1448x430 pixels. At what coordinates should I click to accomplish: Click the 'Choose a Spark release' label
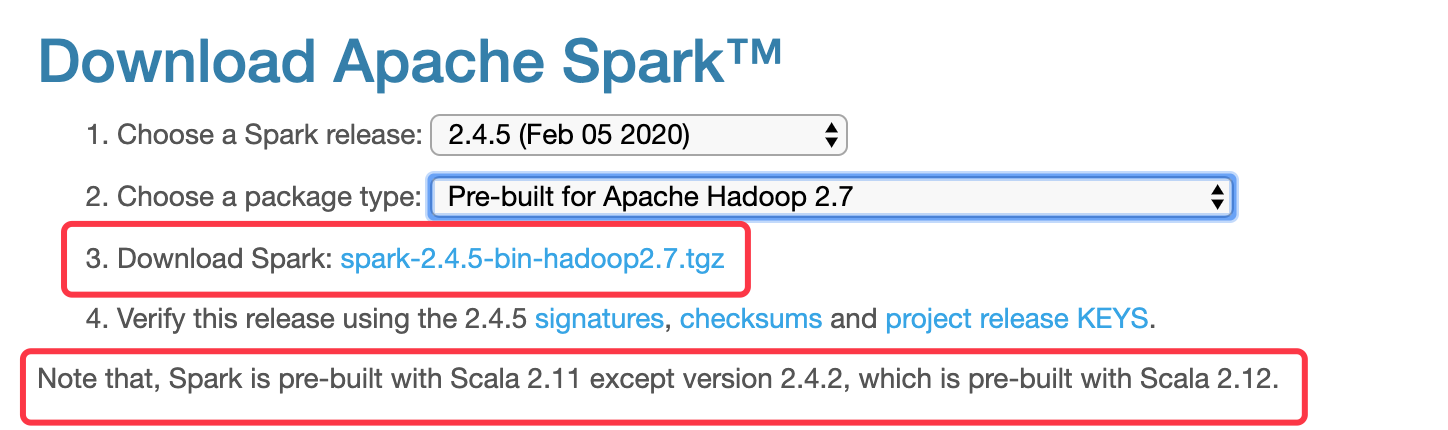[x=268, y=136]
